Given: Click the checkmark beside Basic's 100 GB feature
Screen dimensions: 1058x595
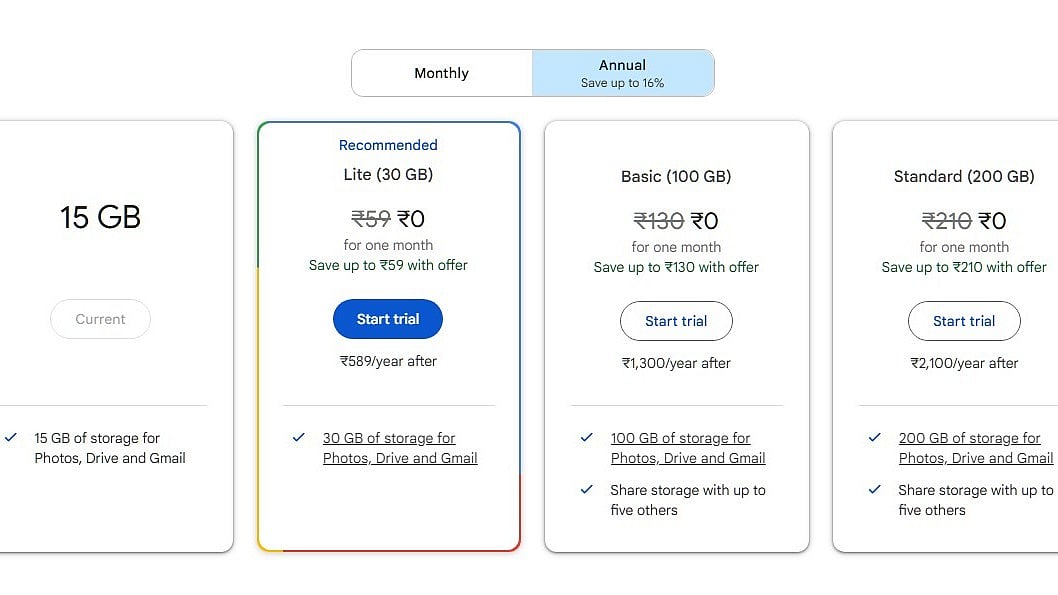Looking at the screenshot, I should tap(585, 437).
